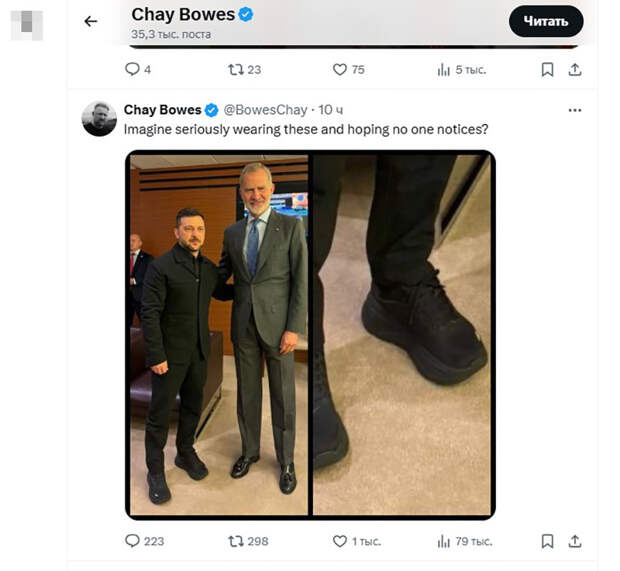
Task: Click the back arrow icon
Action: coord(91,21)
